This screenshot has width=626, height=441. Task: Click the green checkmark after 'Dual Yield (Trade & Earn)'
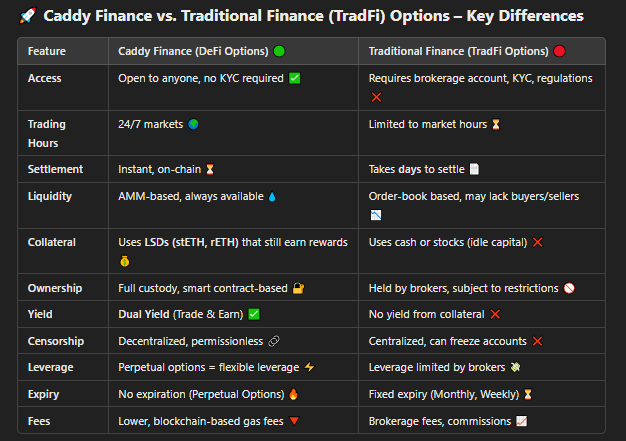pos(254,314)
